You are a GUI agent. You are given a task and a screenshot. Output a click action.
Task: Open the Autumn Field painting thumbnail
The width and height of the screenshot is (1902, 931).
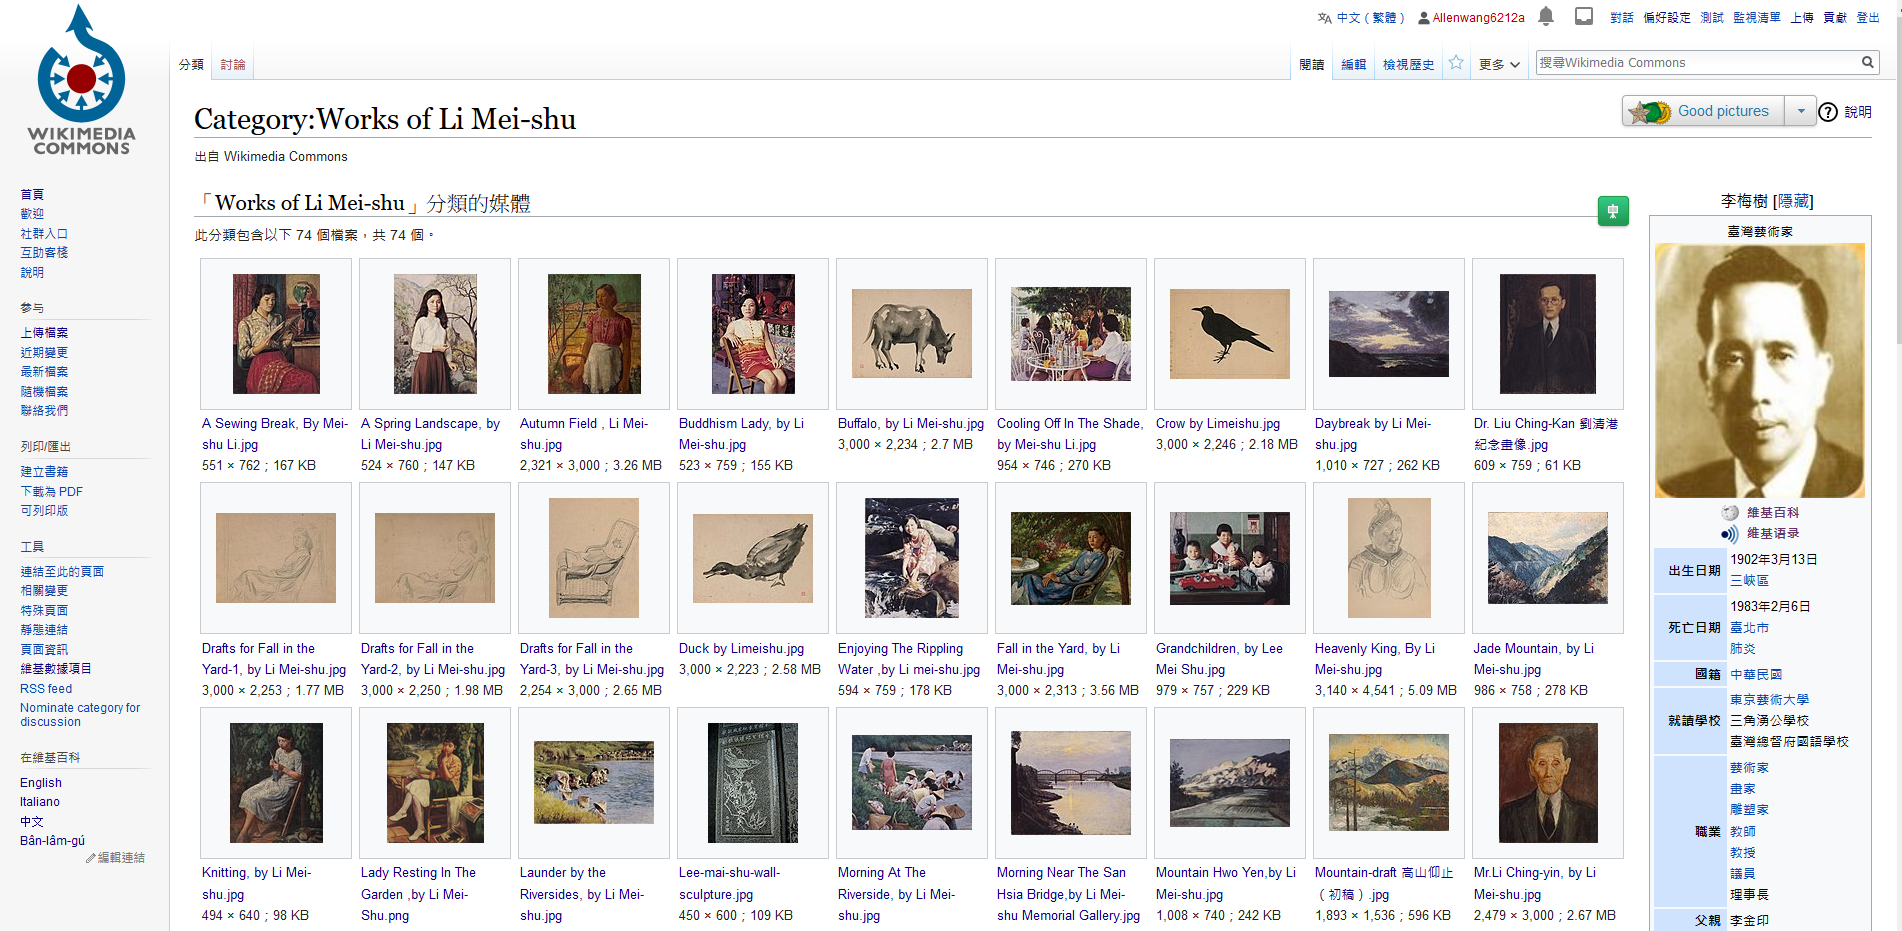pyautogui.click(x=594, y=333)
